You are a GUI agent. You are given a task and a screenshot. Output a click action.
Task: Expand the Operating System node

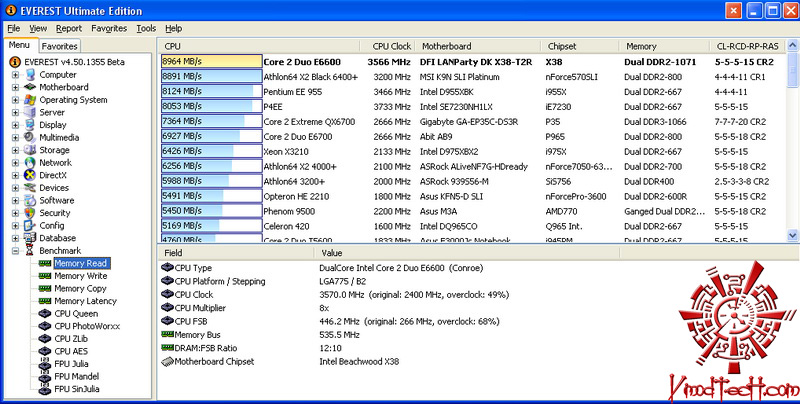pos(15,99)
